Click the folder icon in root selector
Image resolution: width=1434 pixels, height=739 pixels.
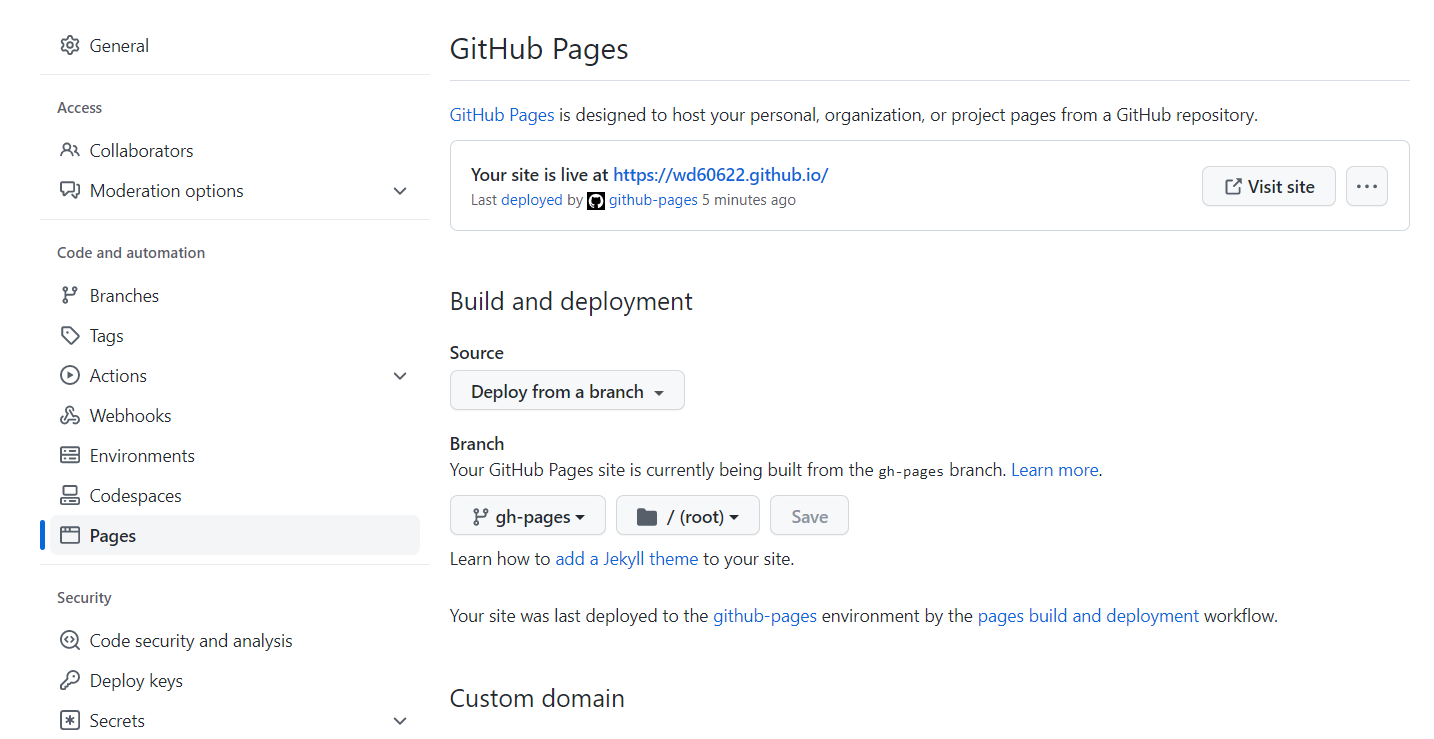pos(647,517)
